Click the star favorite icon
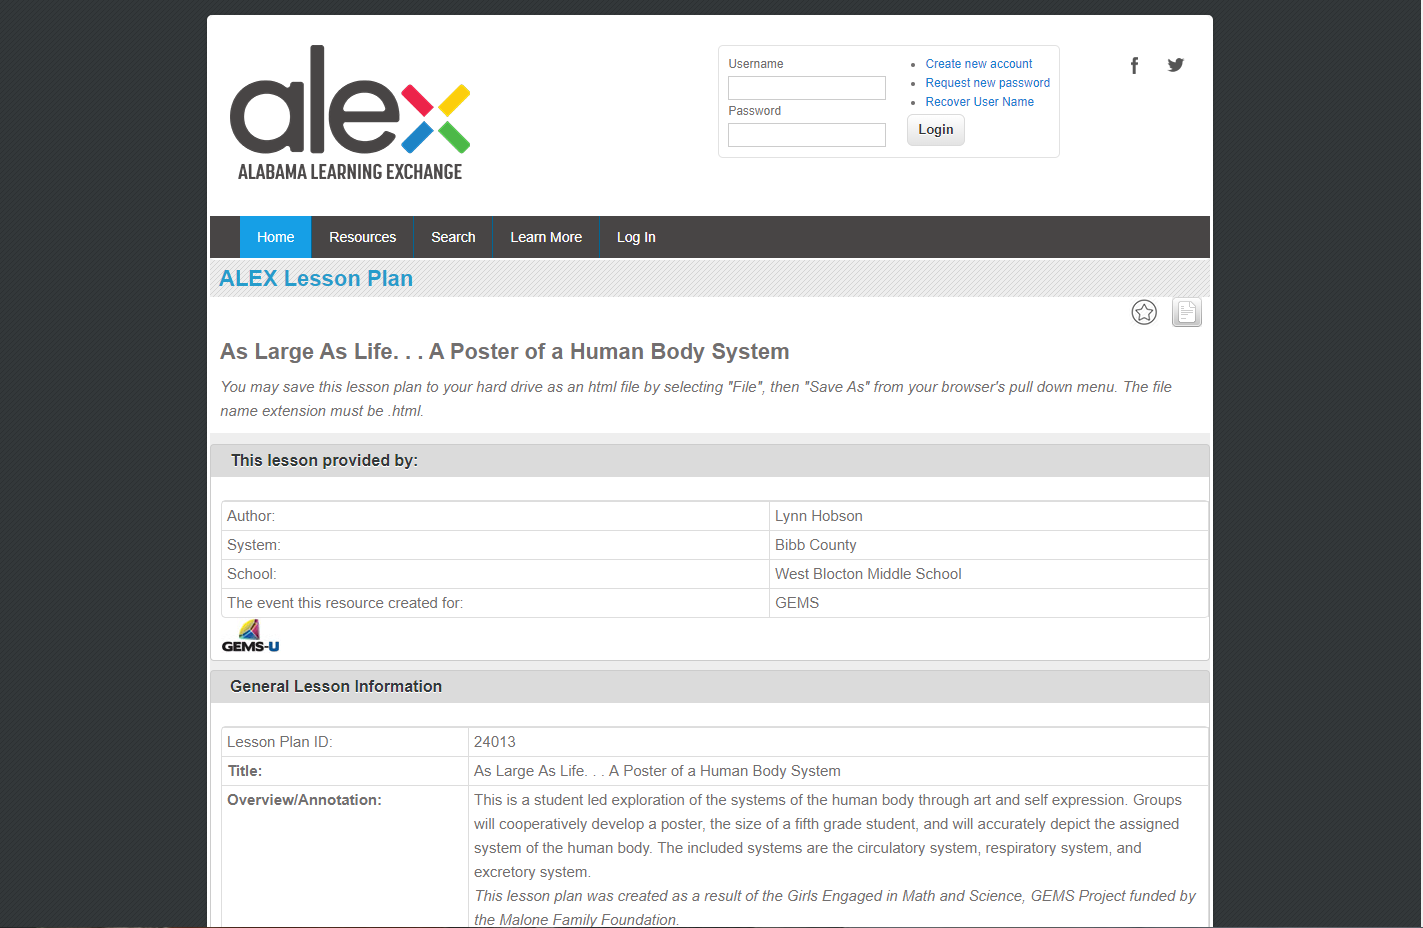Image resolution: width=1423 pixels, height=928 pixels. pos(1144,312)
